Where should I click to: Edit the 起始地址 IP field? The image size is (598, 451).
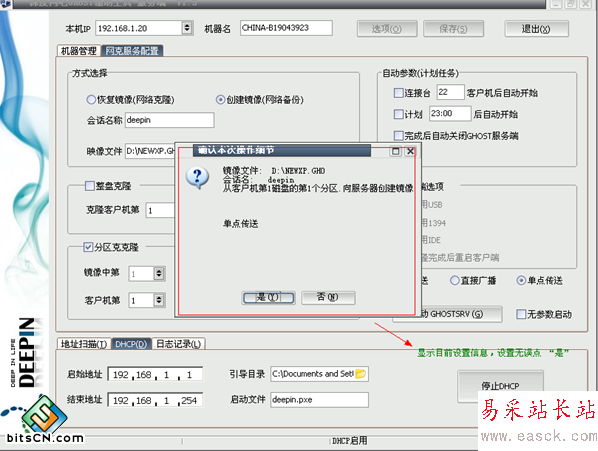pos(155,374)
